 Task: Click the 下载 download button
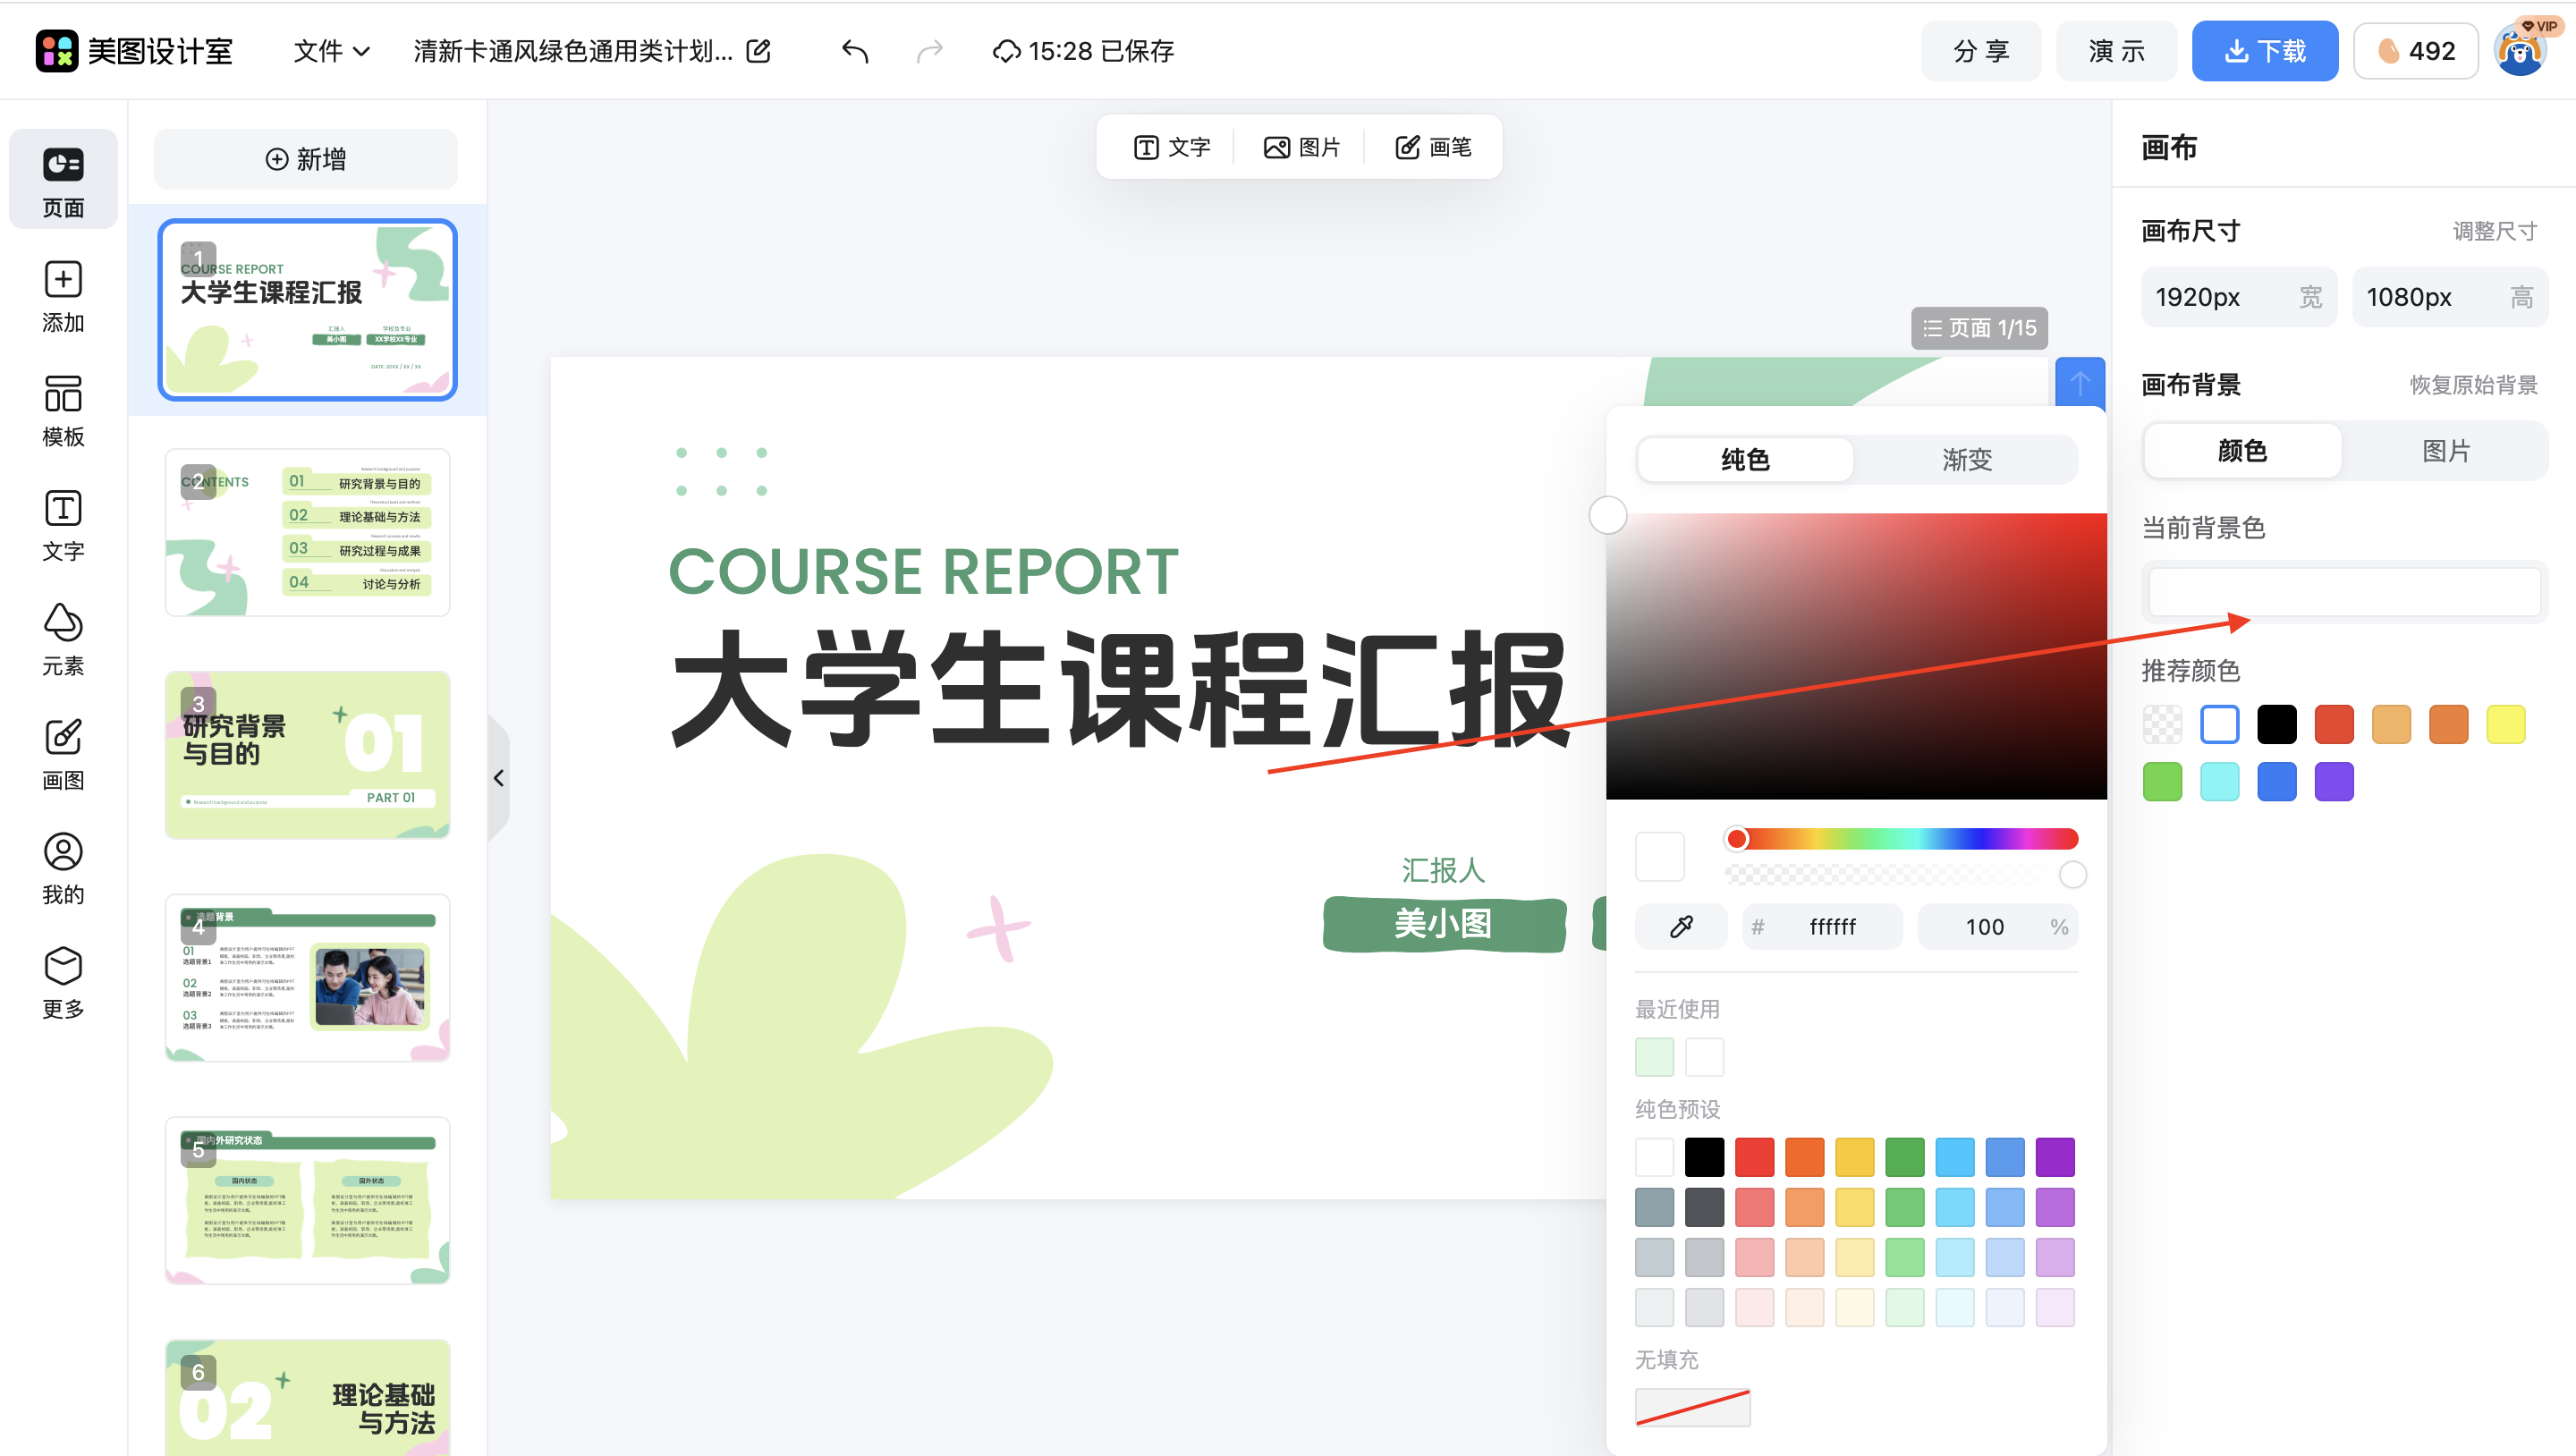pyautogui.click(x=2264, y=50)
